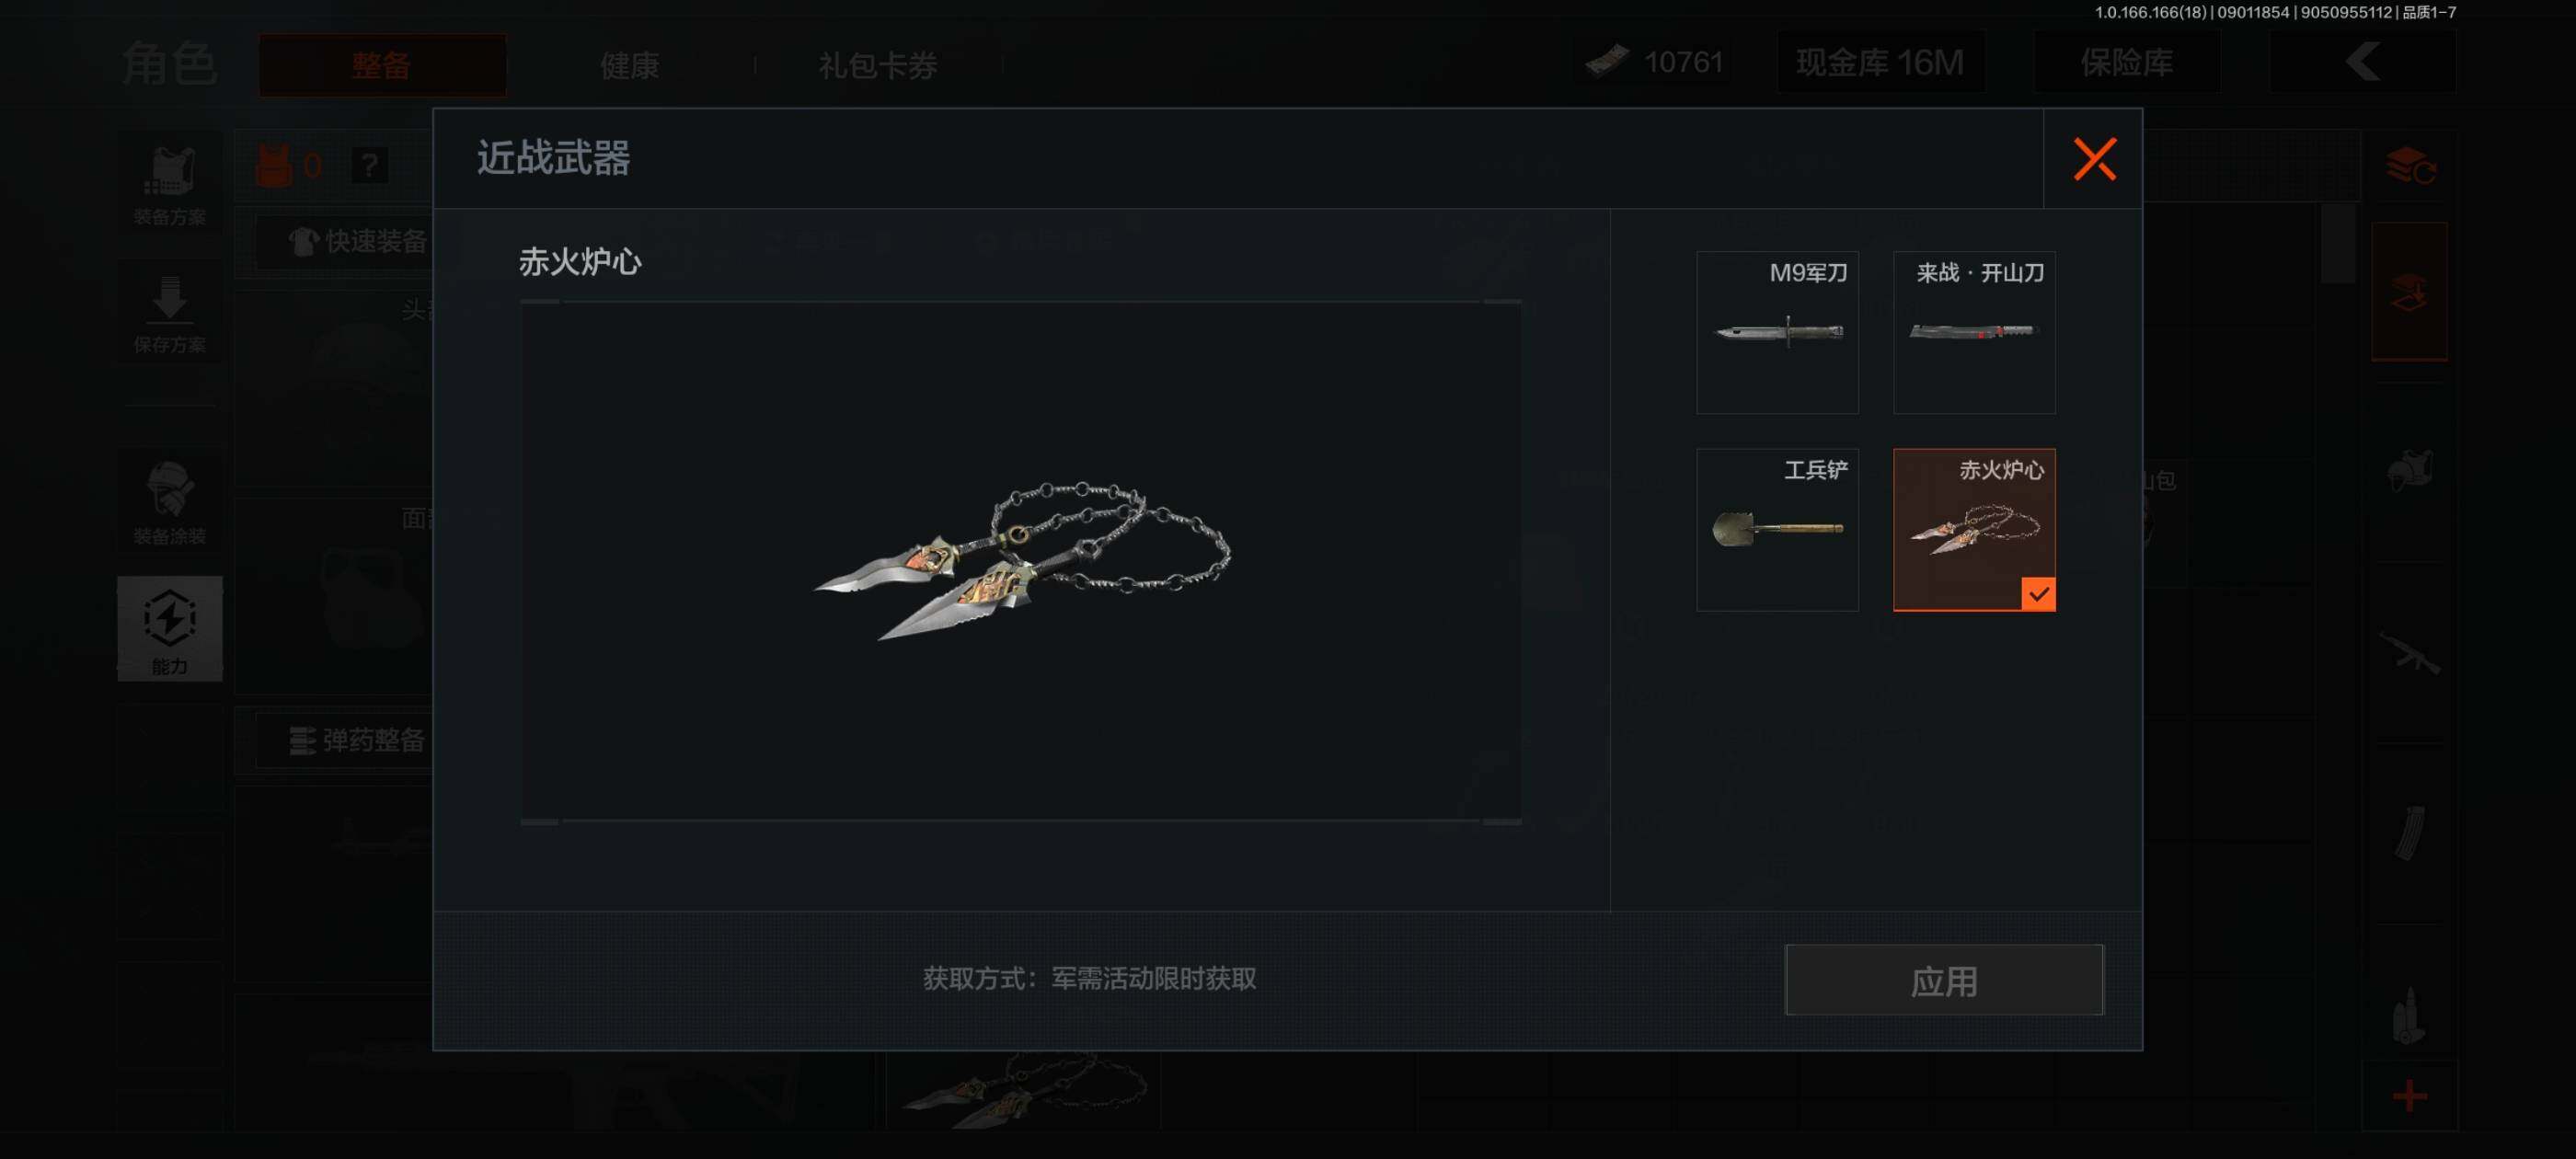Apply weapon with the 应用 button
Image resolution: width=2576 pixels, height=1159 pixels.
(1943, 980)
